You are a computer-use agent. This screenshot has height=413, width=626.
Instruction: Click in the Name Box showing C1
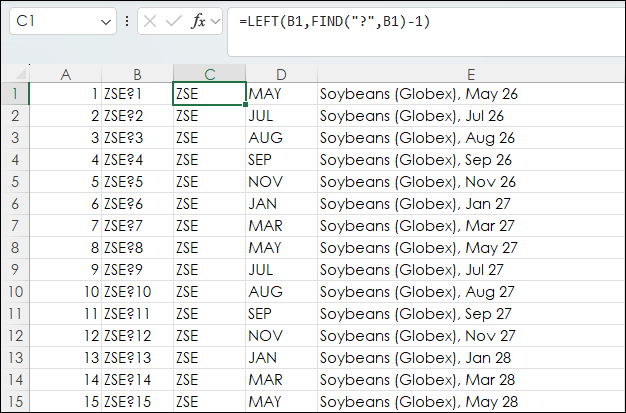tap(55, 21)
